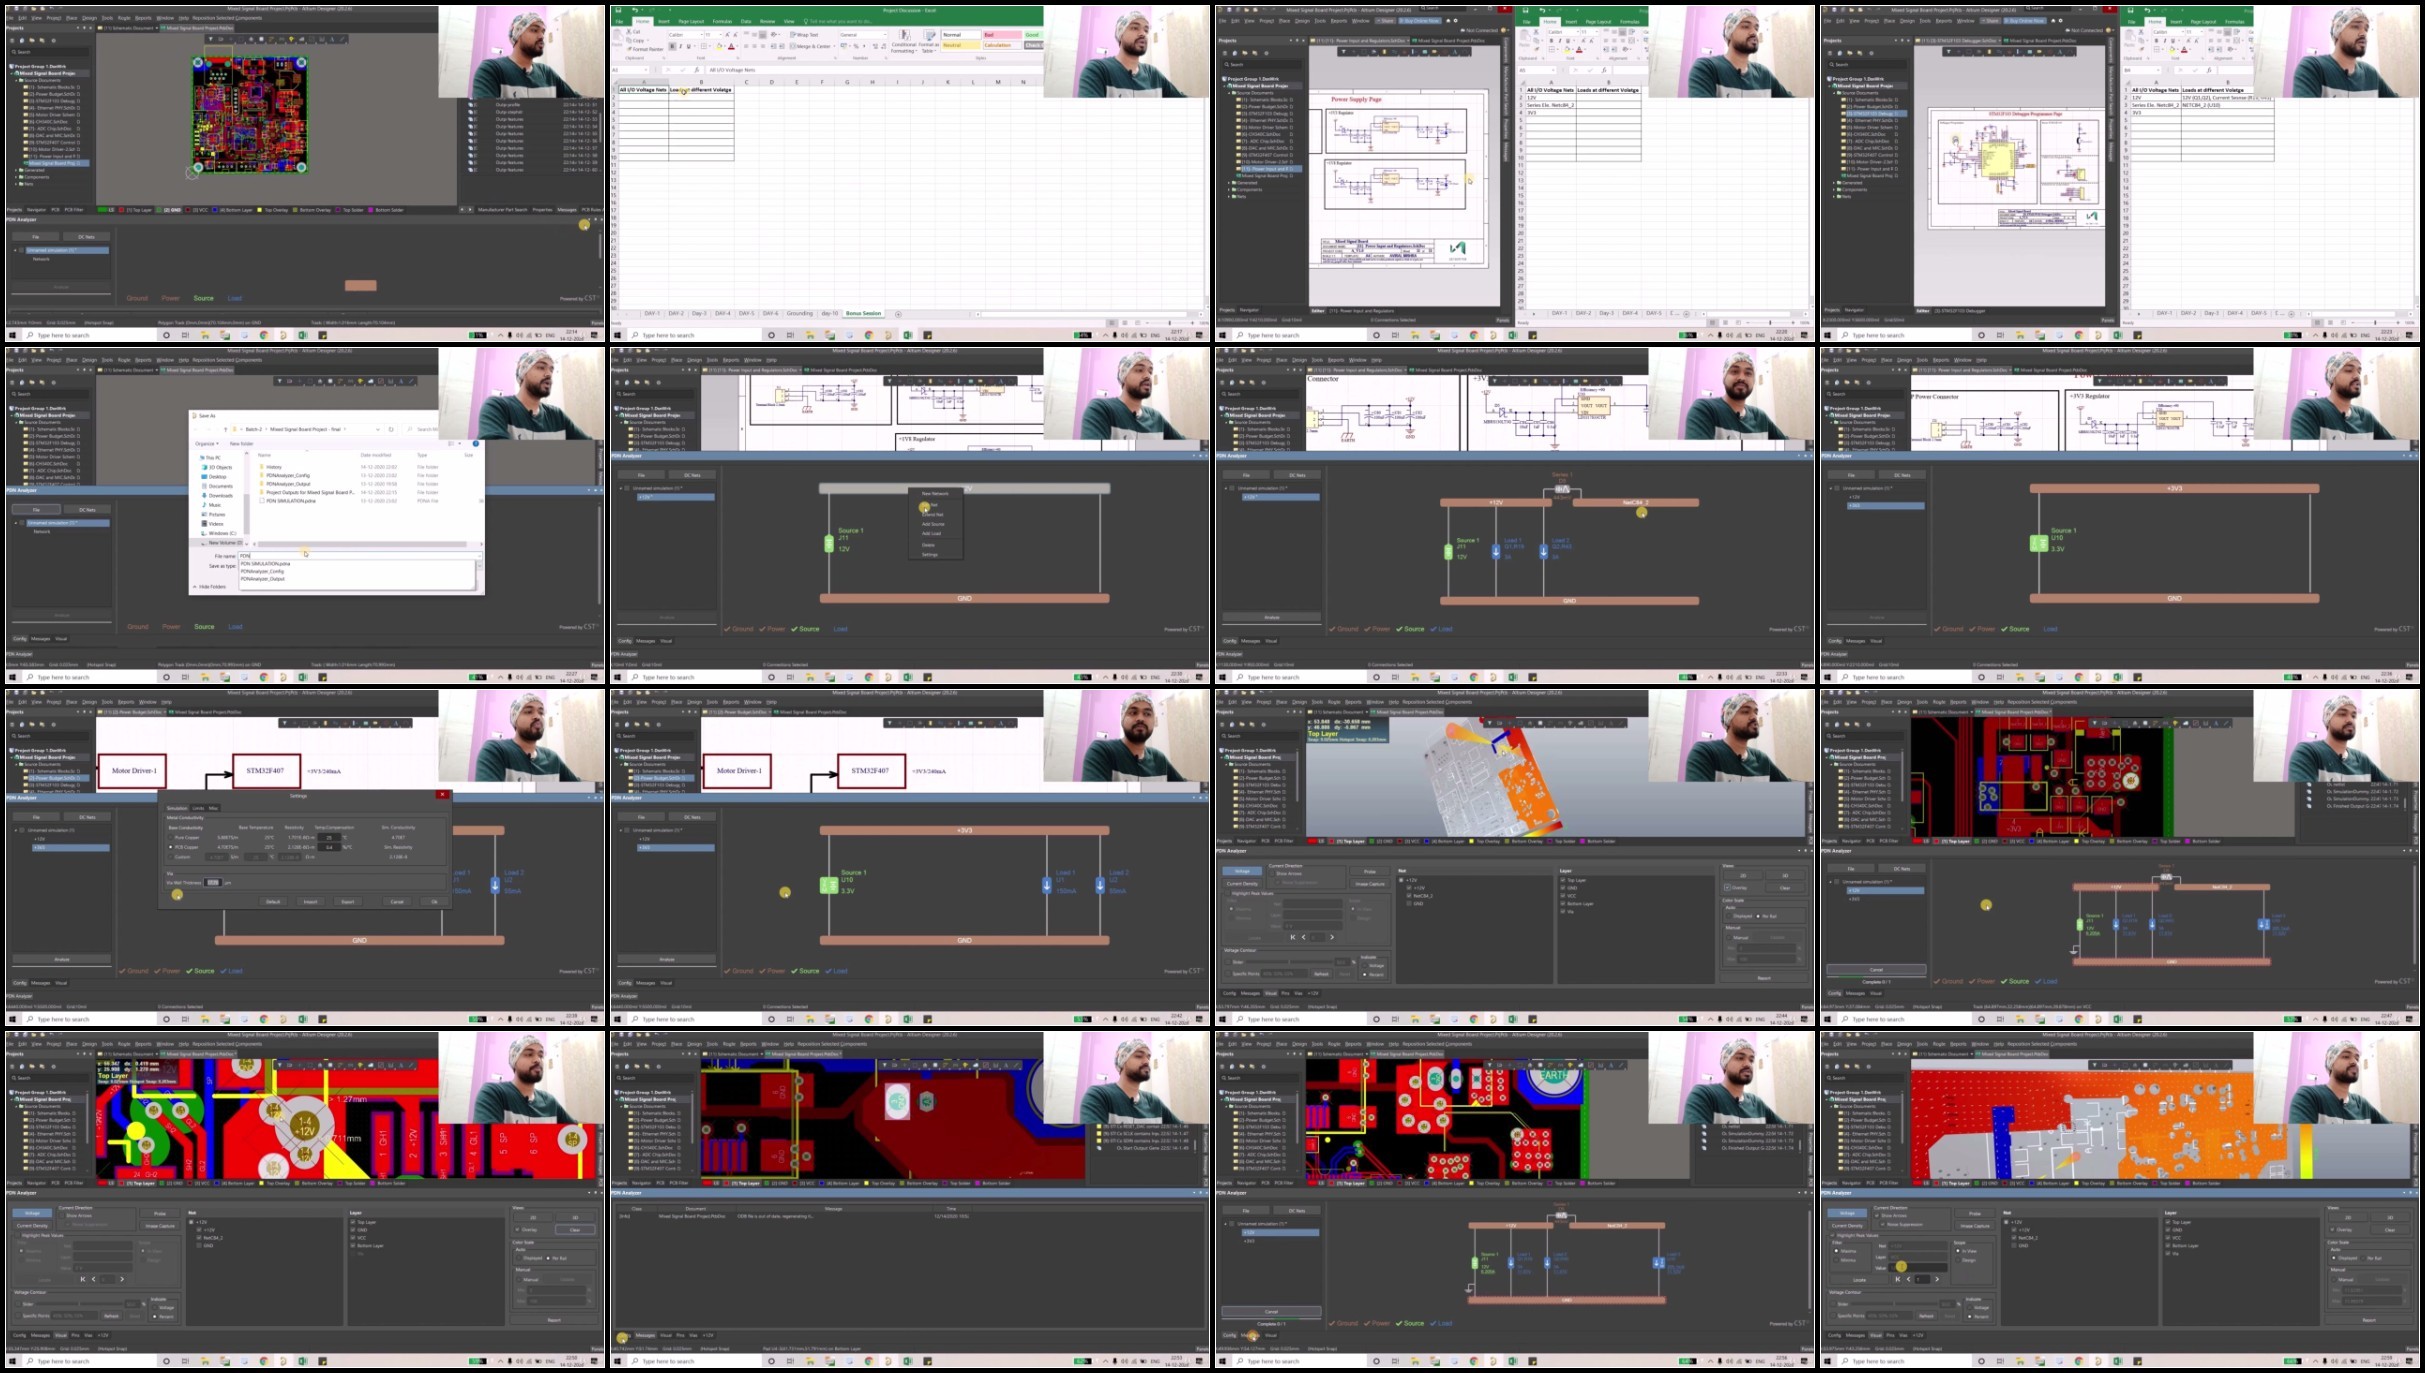Click the new sheet plus icon beside the Bonus Session tab
Image resolution: width=2425 pixels, height=1373 pixels.
point(898,314)
